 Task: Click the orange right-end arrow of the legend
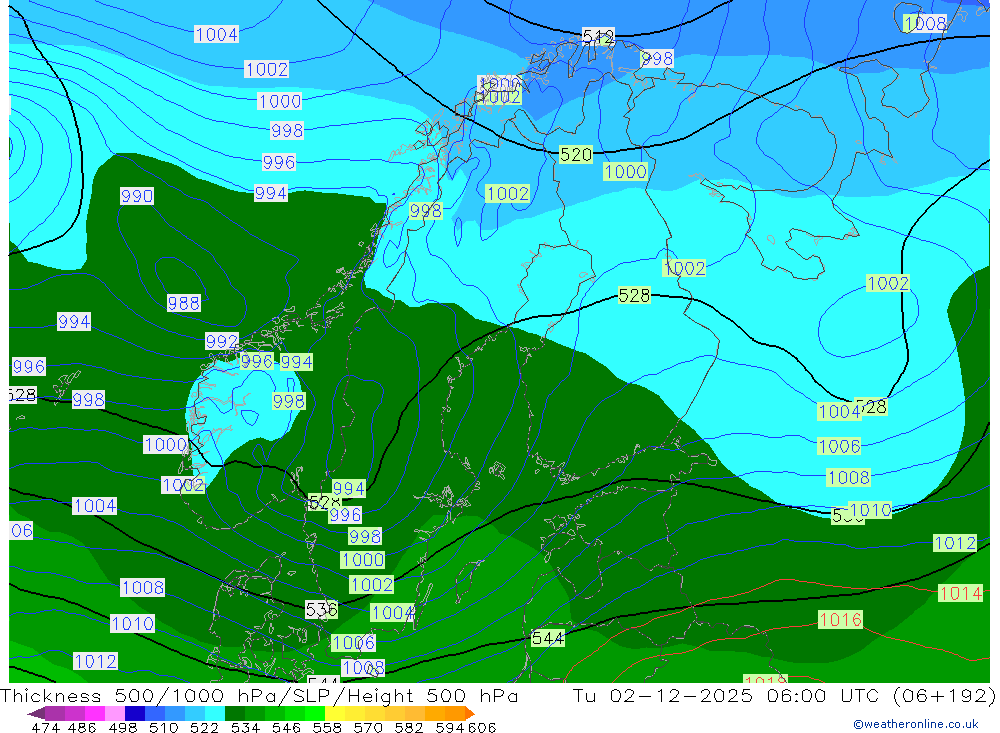(x=469, y=713)
